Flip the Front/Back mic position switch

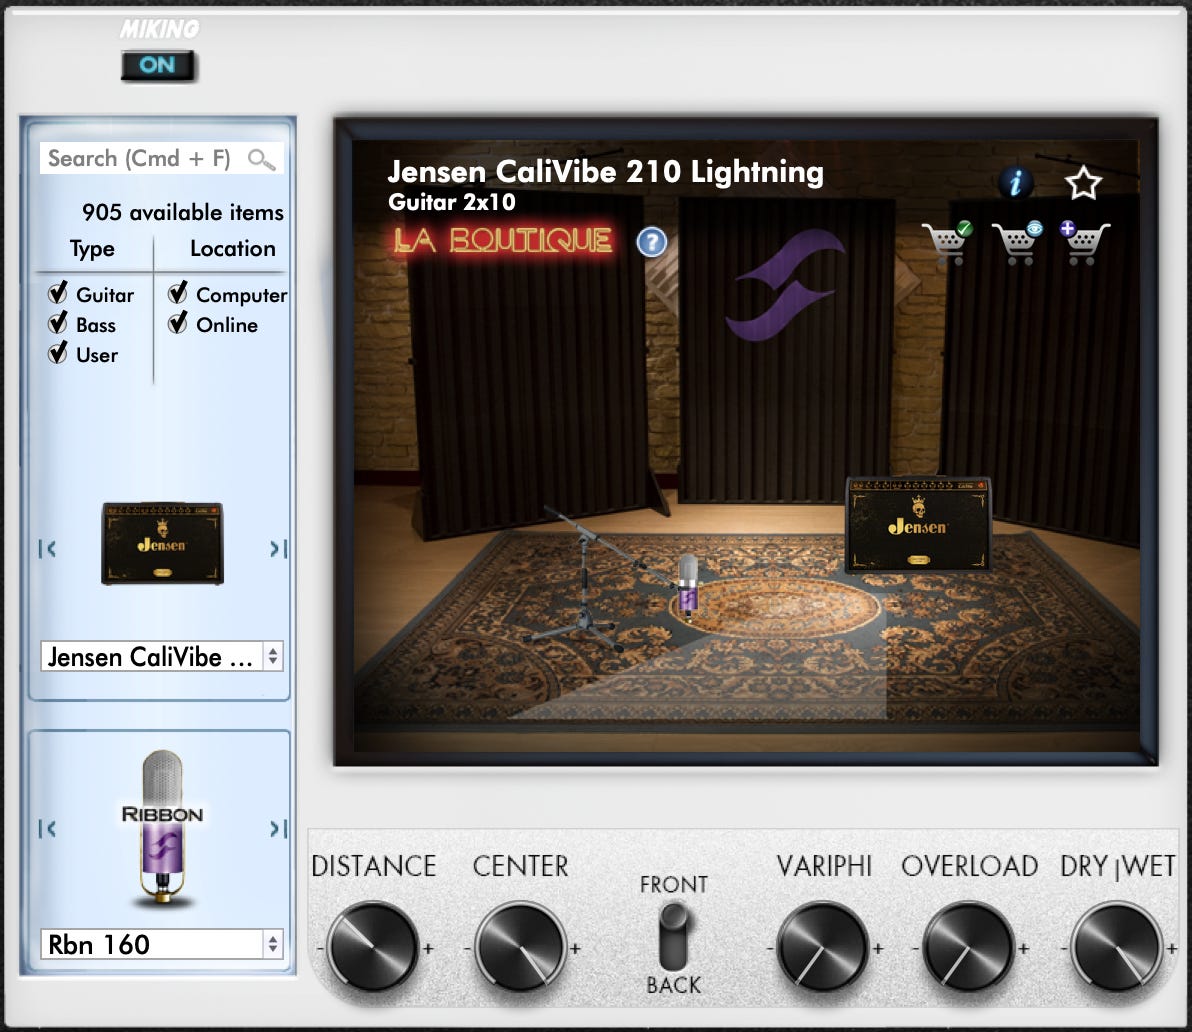[673, 935]
